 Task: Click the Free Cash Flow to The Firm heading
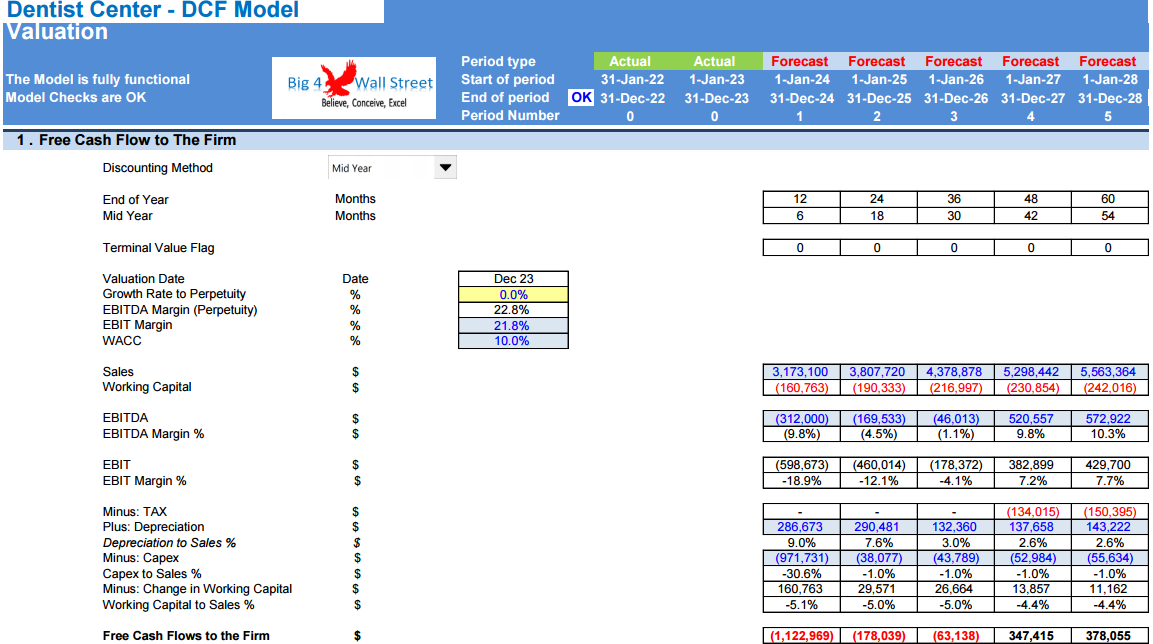click(x=137, y=140)
